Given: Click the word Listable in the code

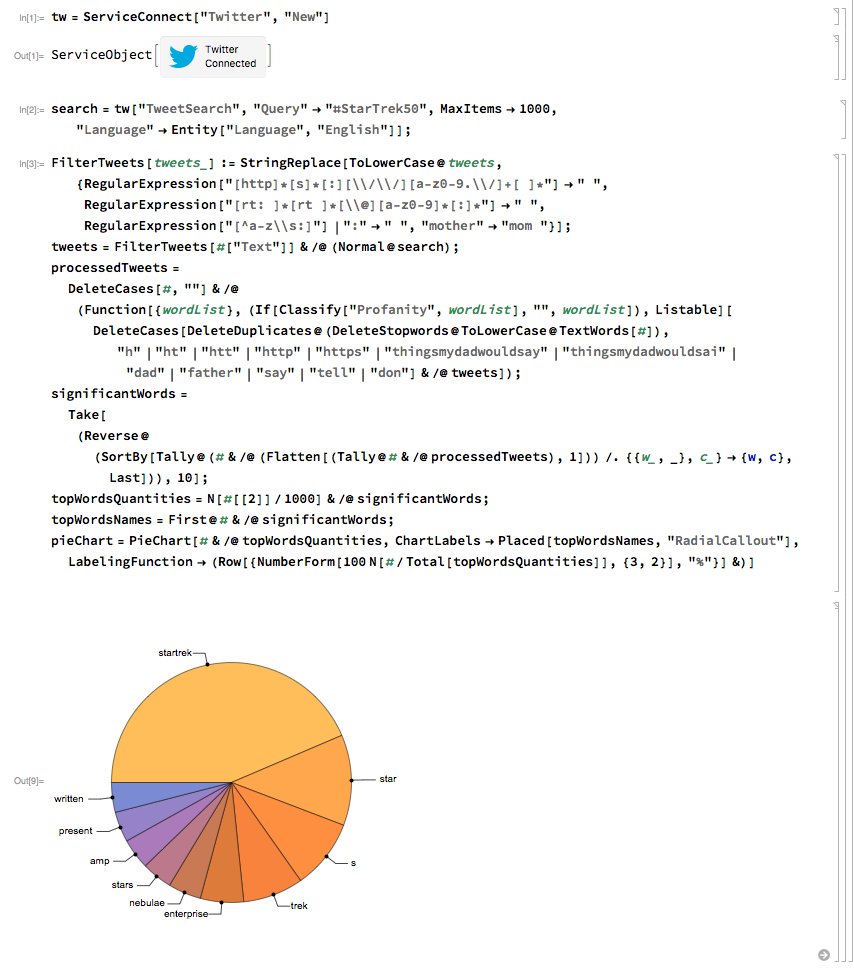Looking at the screenshot, I should coord(686,310).
